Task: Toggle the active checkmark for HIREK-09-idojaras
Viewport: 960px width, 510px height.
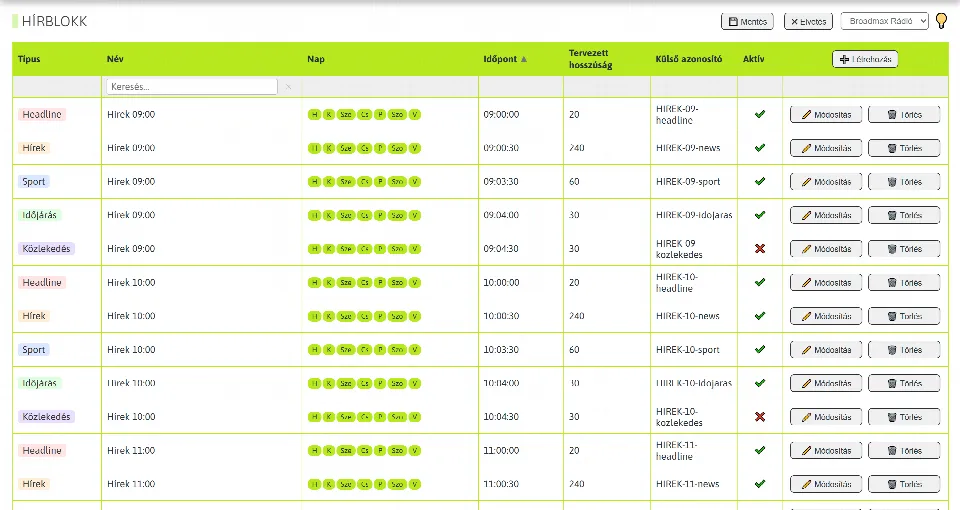Action: click(x=760, y=215)
